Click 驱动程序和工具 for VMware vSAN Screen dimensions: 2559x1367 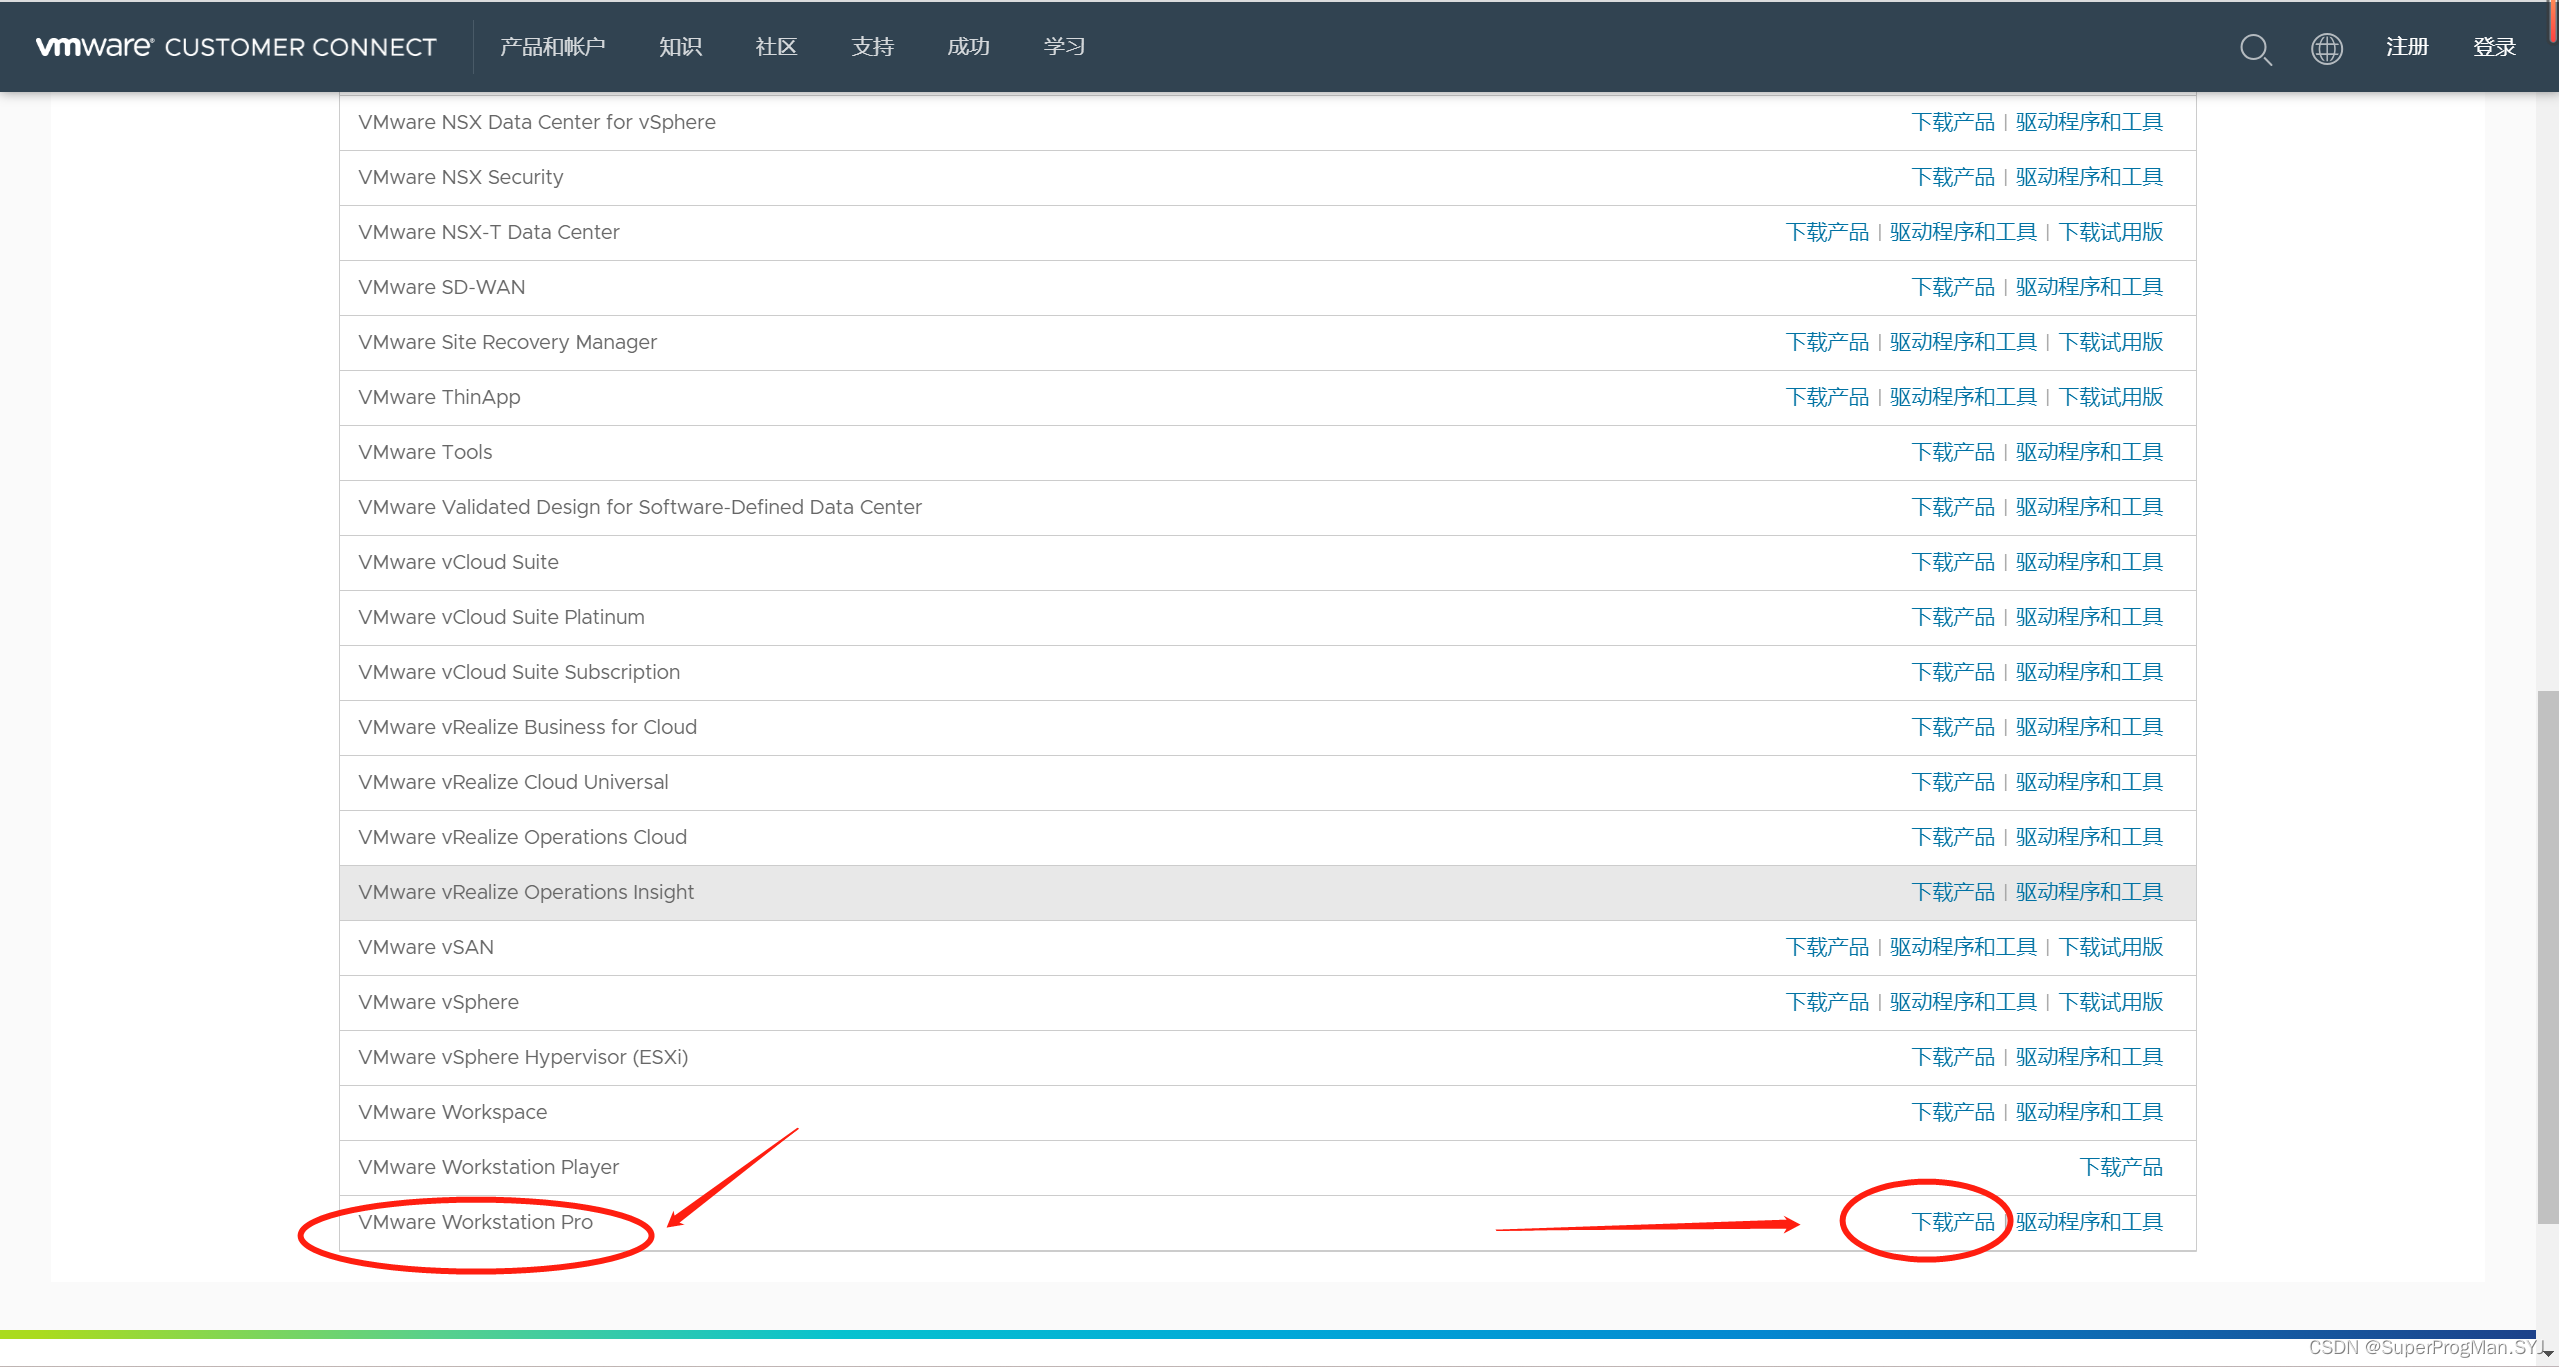[x=1963, y=947]
